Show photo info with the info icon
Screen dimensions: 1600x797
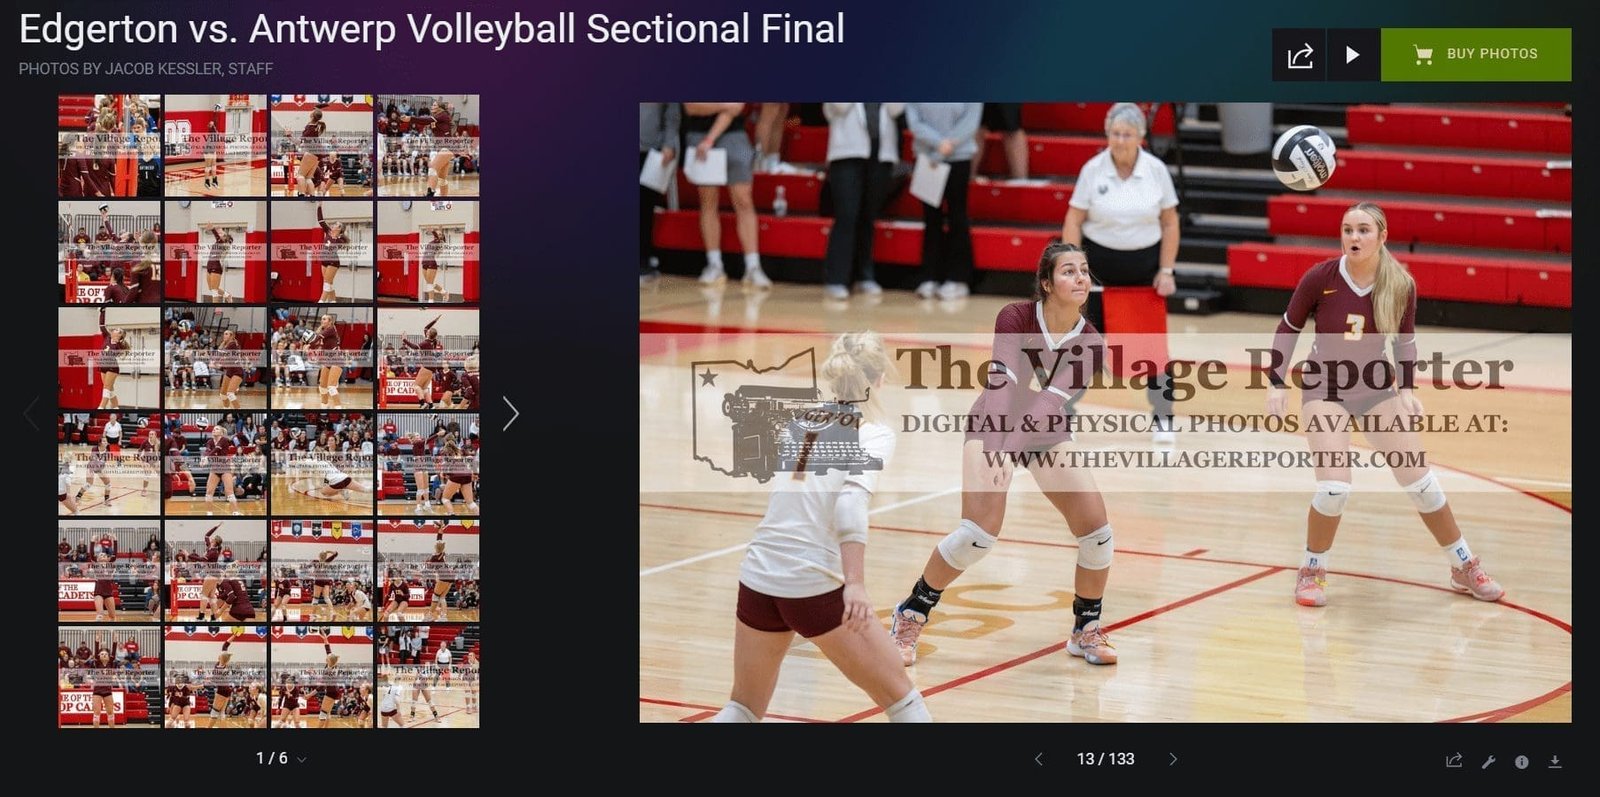pyautogui.click(x=1521, y=761)
